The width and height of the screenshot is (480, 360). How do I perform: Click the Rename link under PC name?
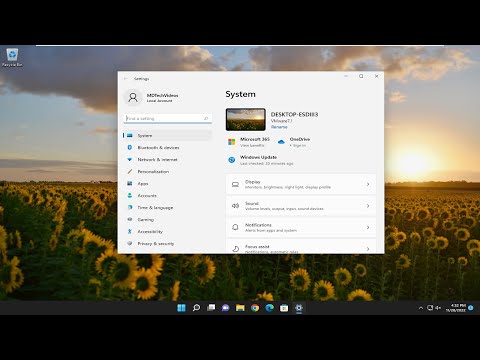tap(279, 127)
